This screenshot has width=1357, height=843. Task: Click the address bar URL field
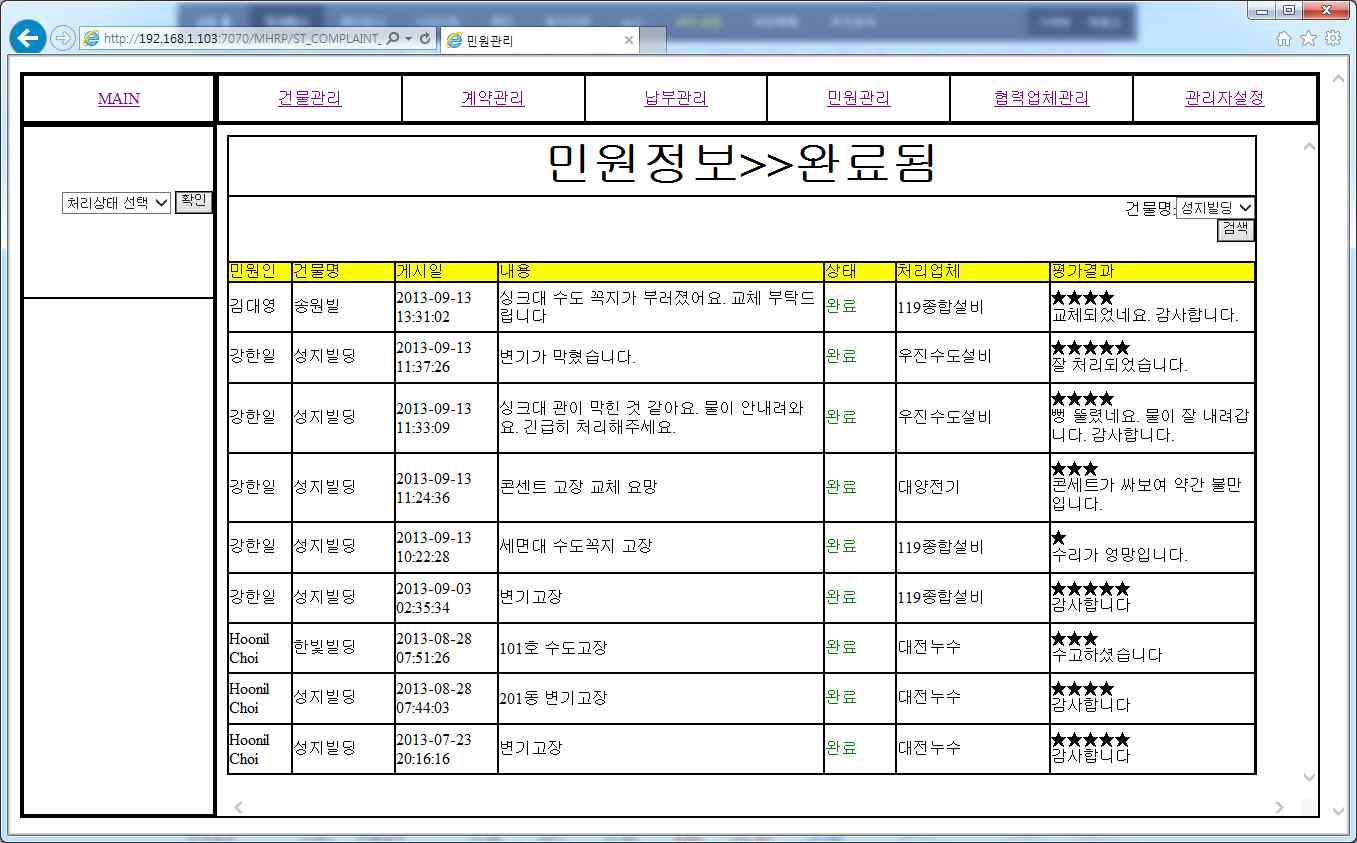click(x=241, y=38)
